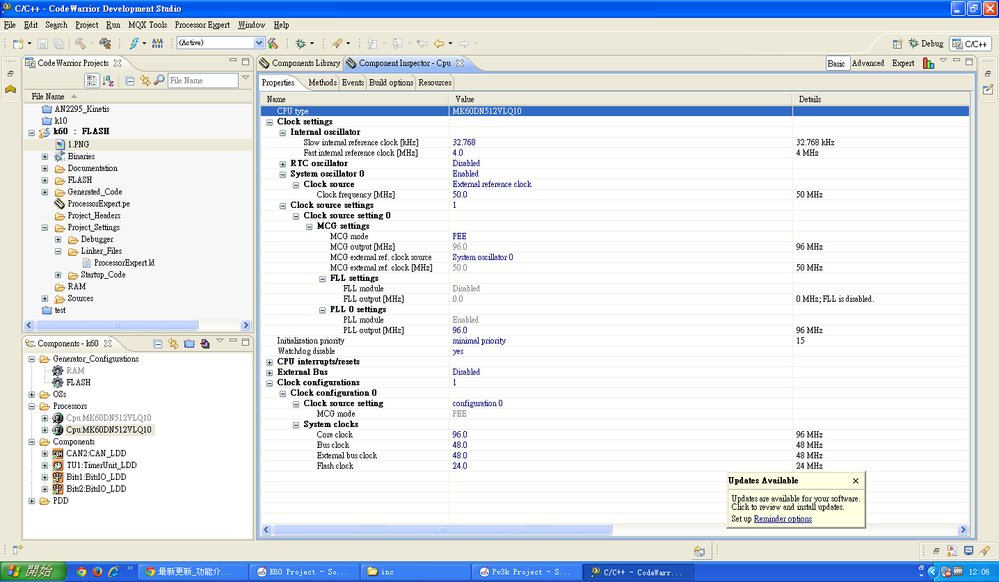Switch to Basic view mode

(x=837, y=63)
